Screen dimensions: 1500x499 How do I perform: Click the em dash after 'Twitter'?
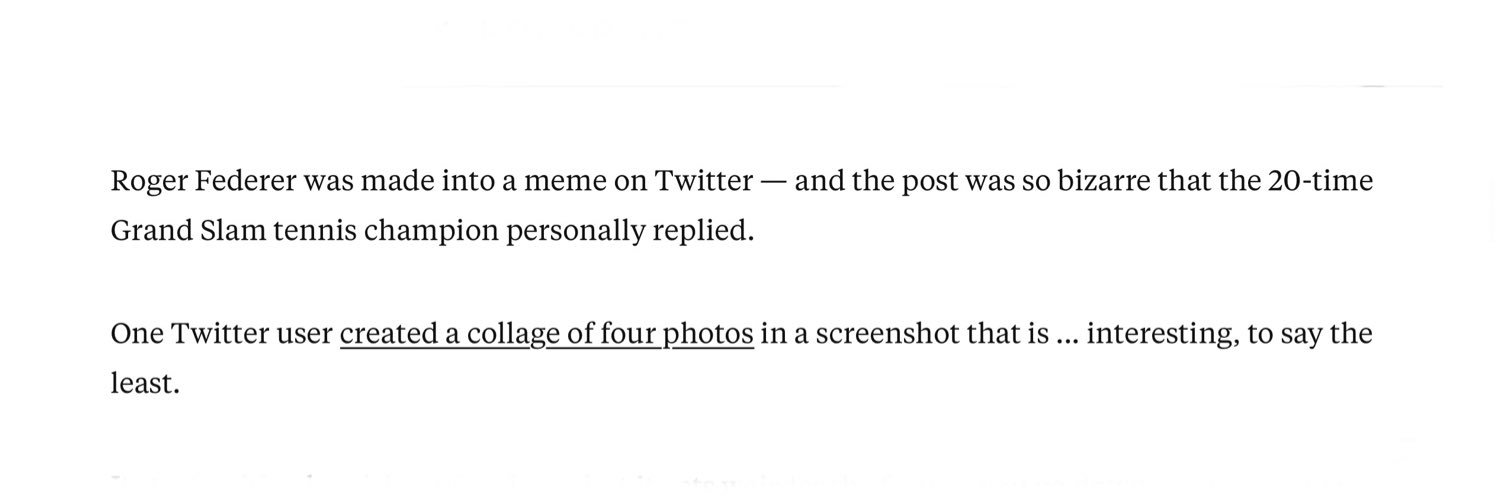(x=773, y=183)
